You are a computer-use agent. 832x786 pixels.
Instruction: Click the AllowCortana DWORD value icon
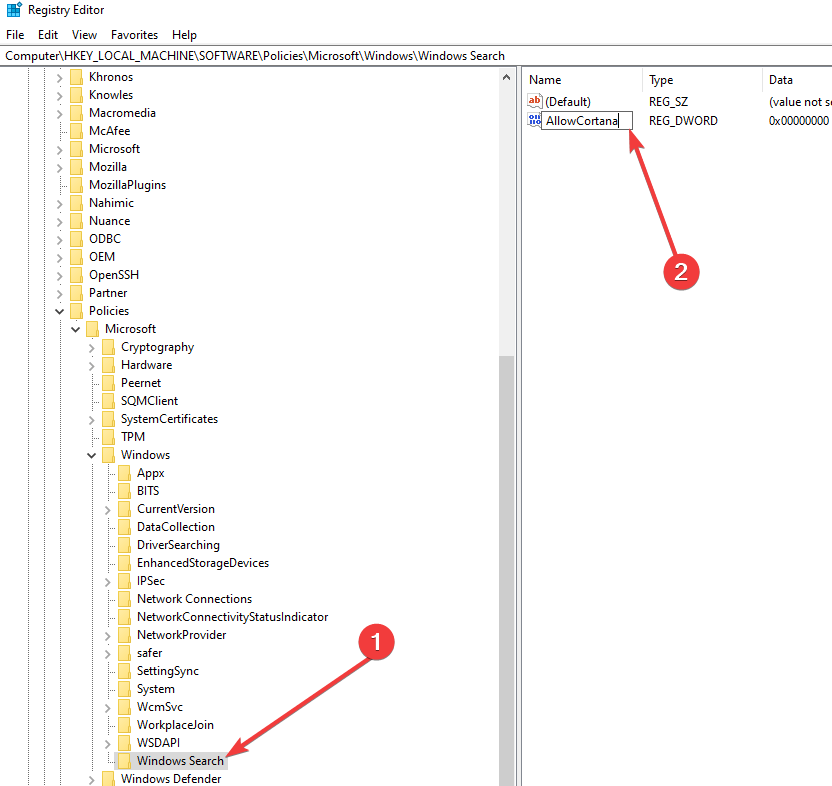(534, 120)
